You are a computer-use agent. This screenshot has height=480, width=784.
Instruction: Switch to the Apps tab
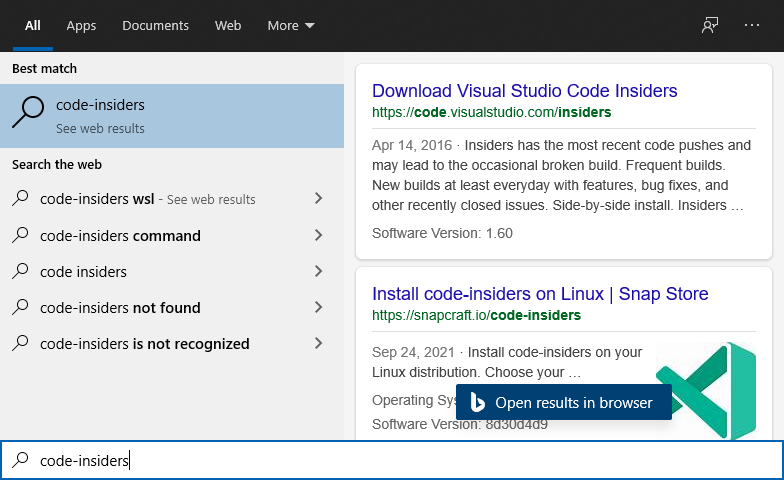click(81, 26)
